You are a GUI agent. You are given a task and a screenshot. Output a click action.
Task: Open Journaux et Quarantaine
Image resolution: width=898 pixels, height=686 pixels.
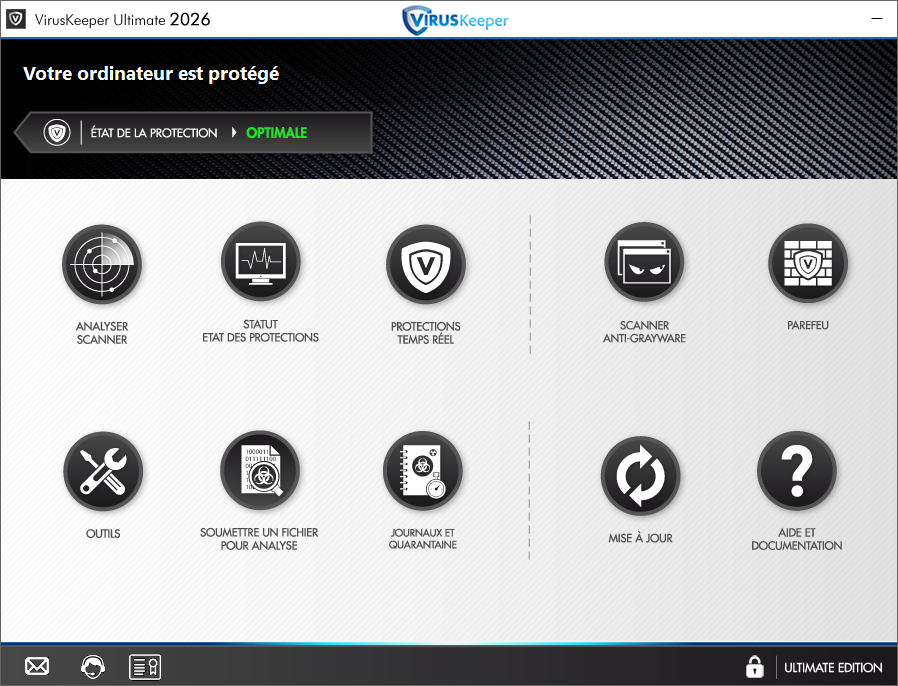[422, 470]
